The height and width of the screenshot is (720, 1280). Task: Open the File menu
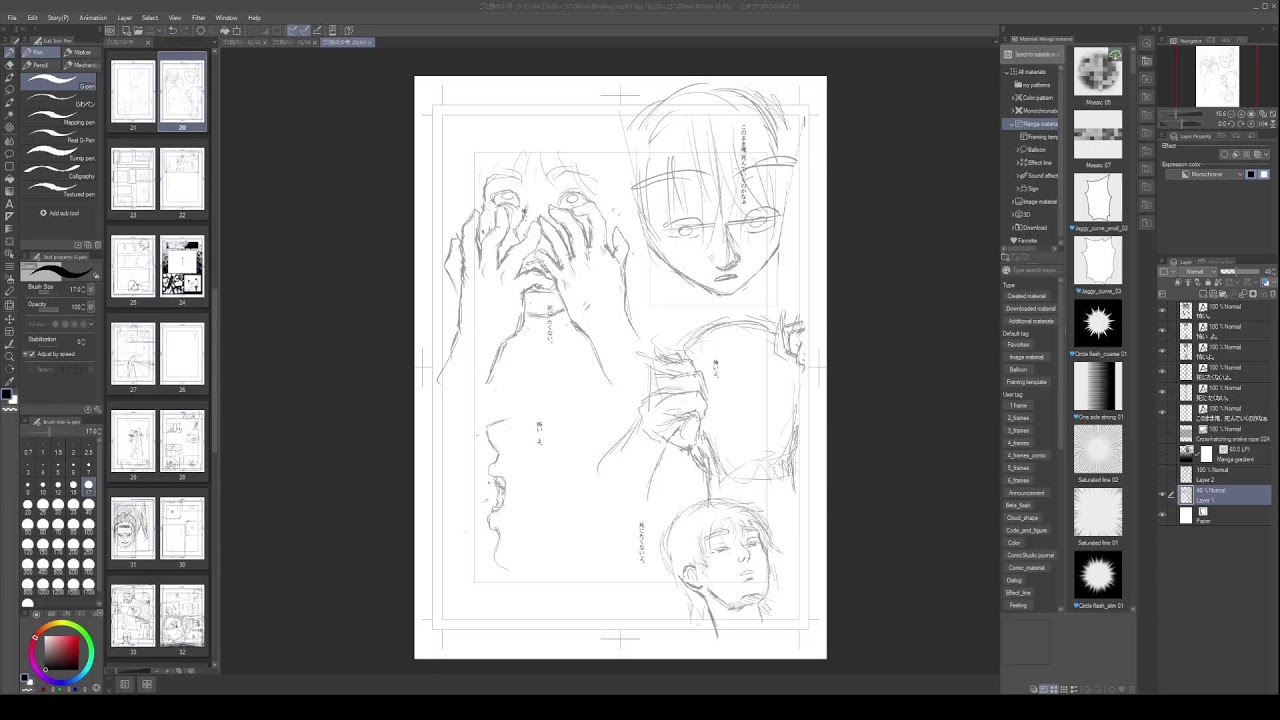point(12,18)
